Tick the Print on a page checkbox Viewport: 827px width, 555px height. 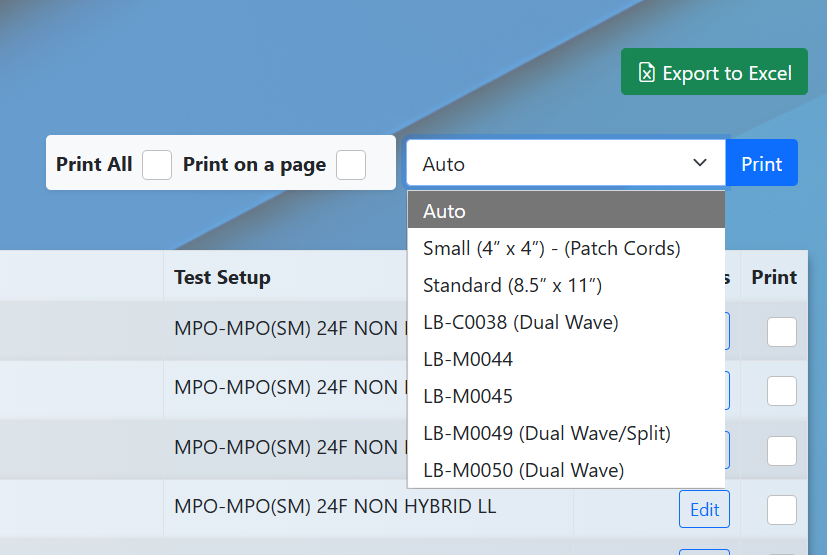point(351,164)
